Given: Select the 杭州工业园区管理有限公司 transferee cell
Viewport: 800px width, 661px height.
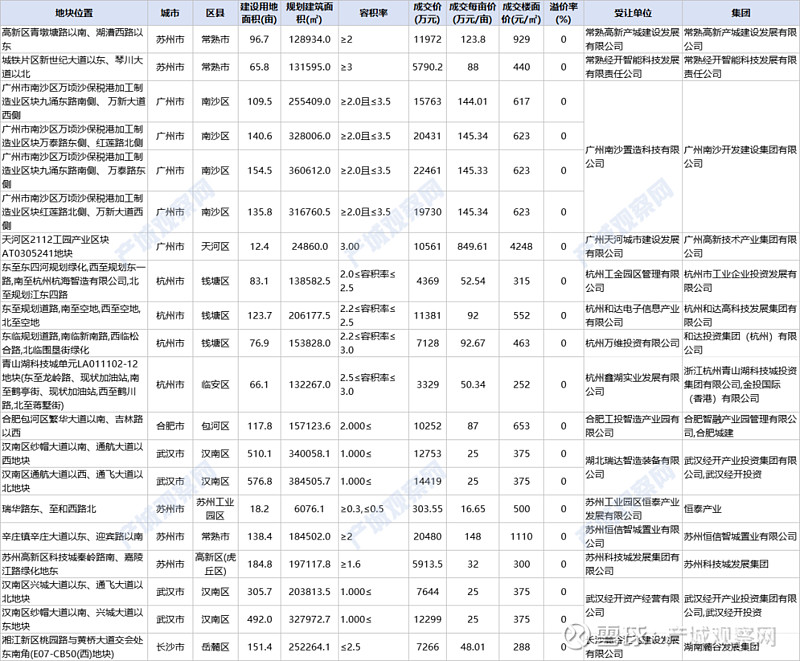Looking at the screenshot, I should [633, 281].
